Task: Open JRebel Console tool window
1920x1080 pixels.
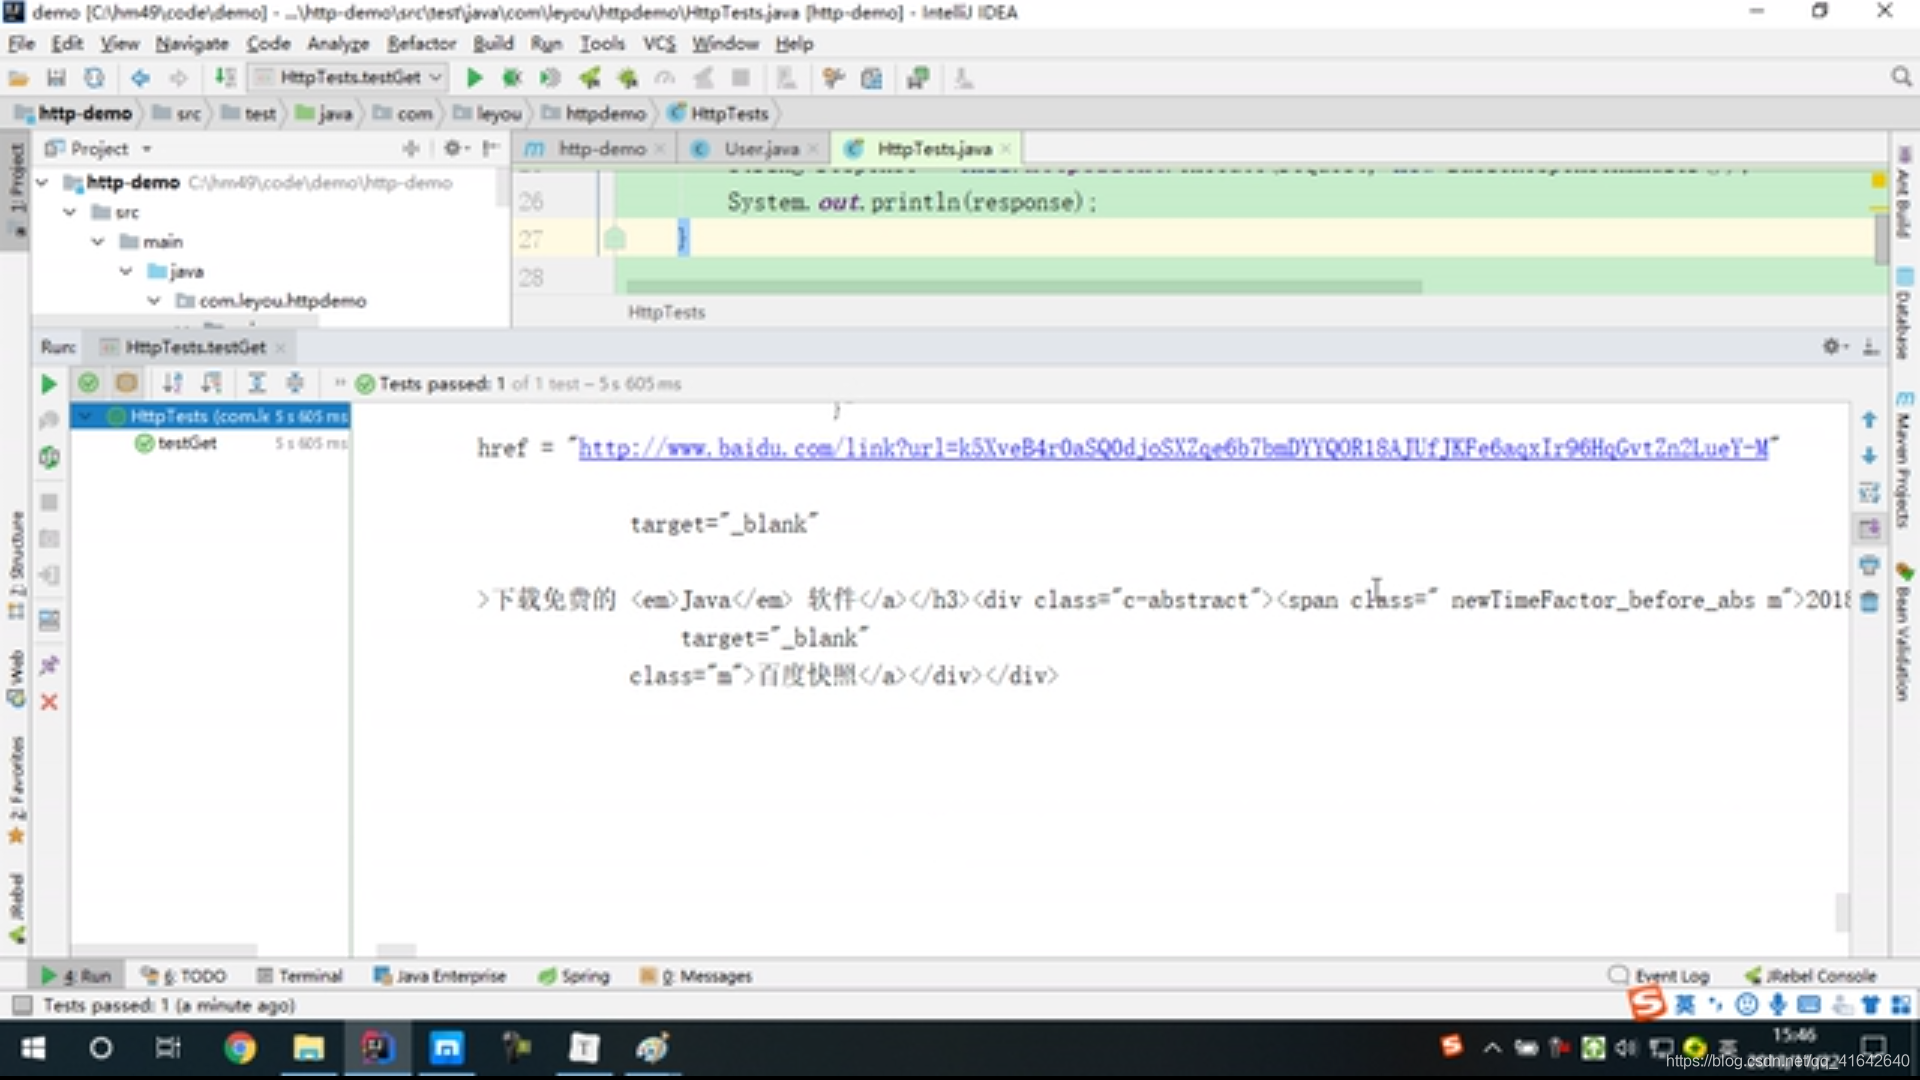Action: (1811, 975)
